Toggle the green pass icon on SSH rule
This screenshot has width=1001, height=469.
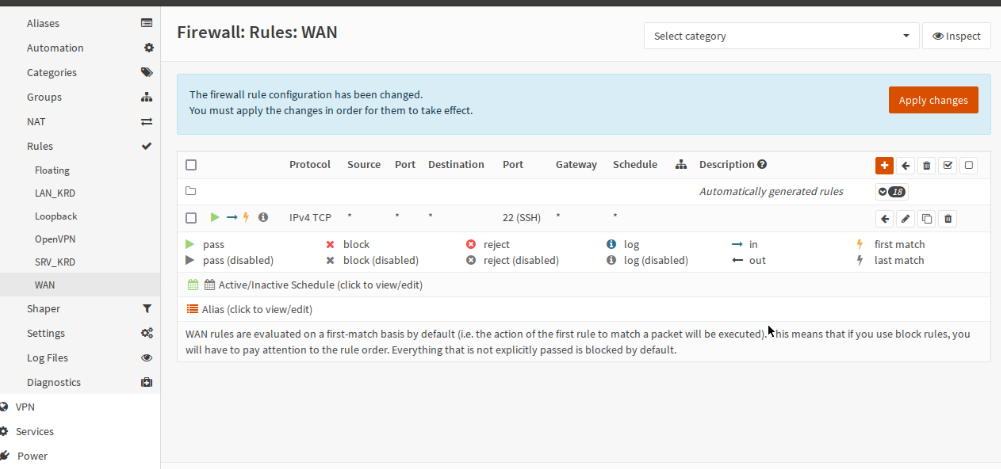click(215, 217)
